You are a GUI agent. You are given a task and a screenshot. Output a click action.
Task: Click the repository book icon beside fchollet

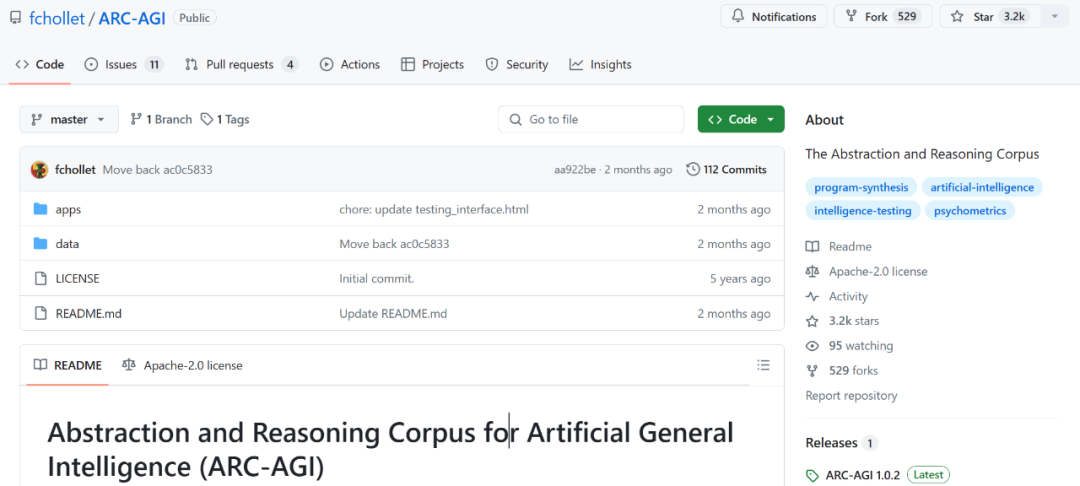13,18
